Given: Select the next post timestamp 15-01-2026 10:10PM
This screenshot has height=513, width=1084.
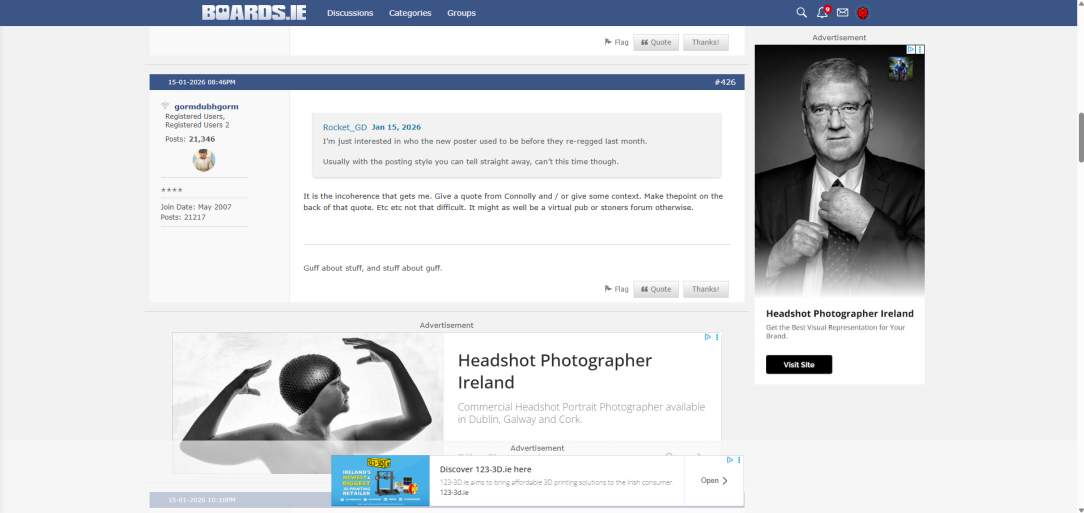Looking at the screenshot, I should pyautogui.click(x=202, y=500).
